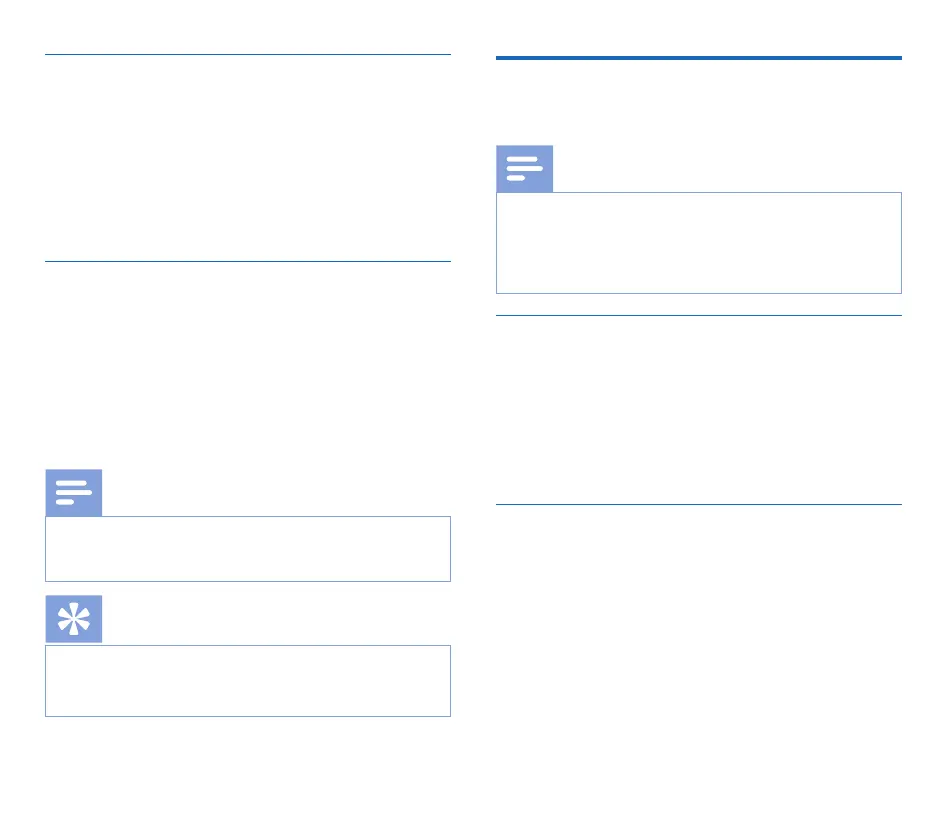Click the thick blue rule heading the right column

[698, 58]
